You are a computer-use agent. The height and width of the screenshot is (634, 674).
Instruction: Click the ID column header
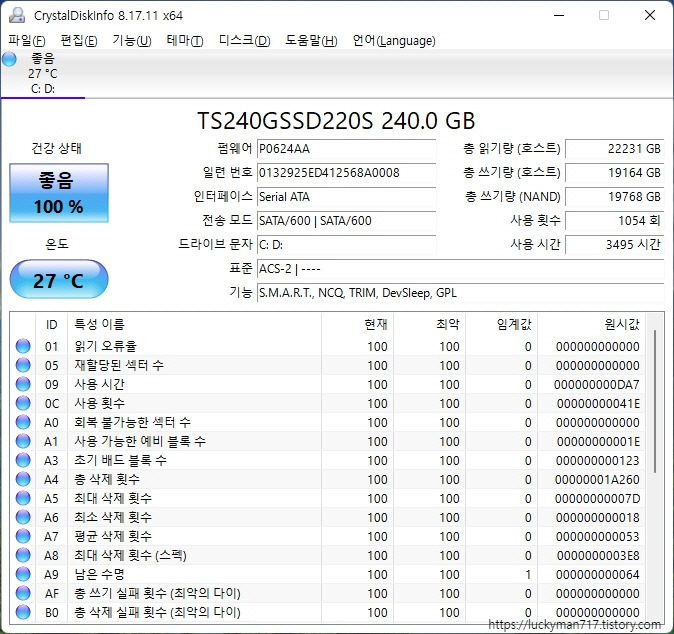coord(52,324)
